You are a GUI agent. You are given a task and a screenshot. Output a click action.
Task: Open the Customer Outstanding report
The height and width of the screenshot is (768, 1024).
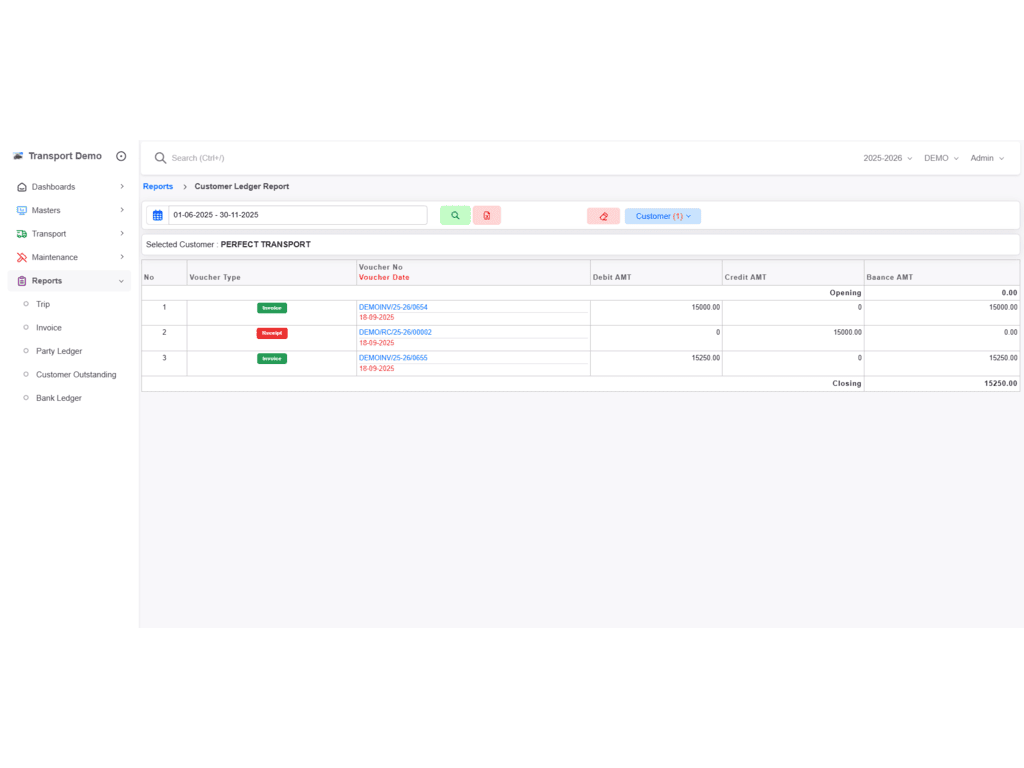(76, 374)
